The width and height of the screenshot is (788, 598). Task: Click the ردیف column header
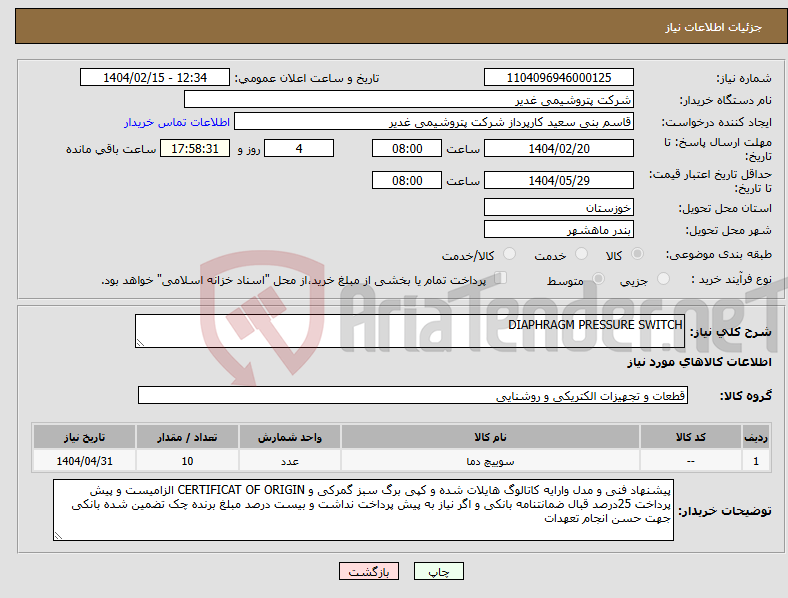coord(756,437)
